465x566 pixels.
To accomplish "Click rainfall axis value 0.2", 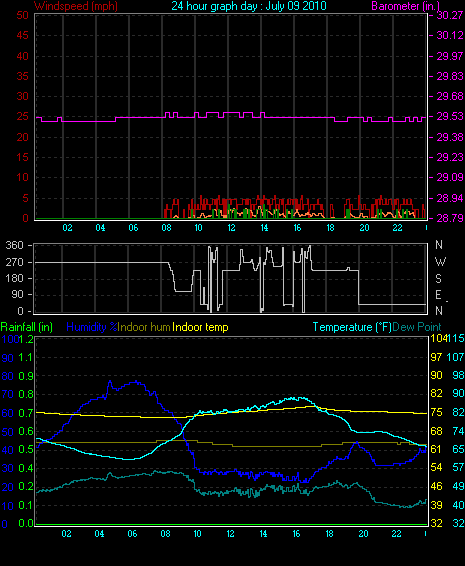I will coord(26,486).
